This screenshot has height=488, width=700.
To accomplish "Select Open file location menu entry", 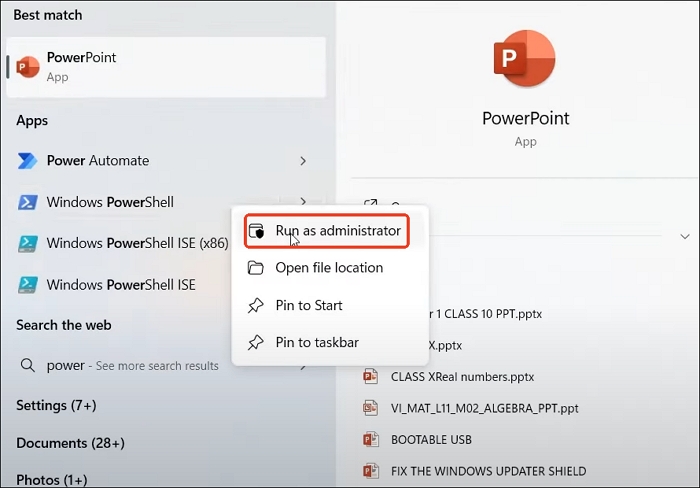I will 329,268.
